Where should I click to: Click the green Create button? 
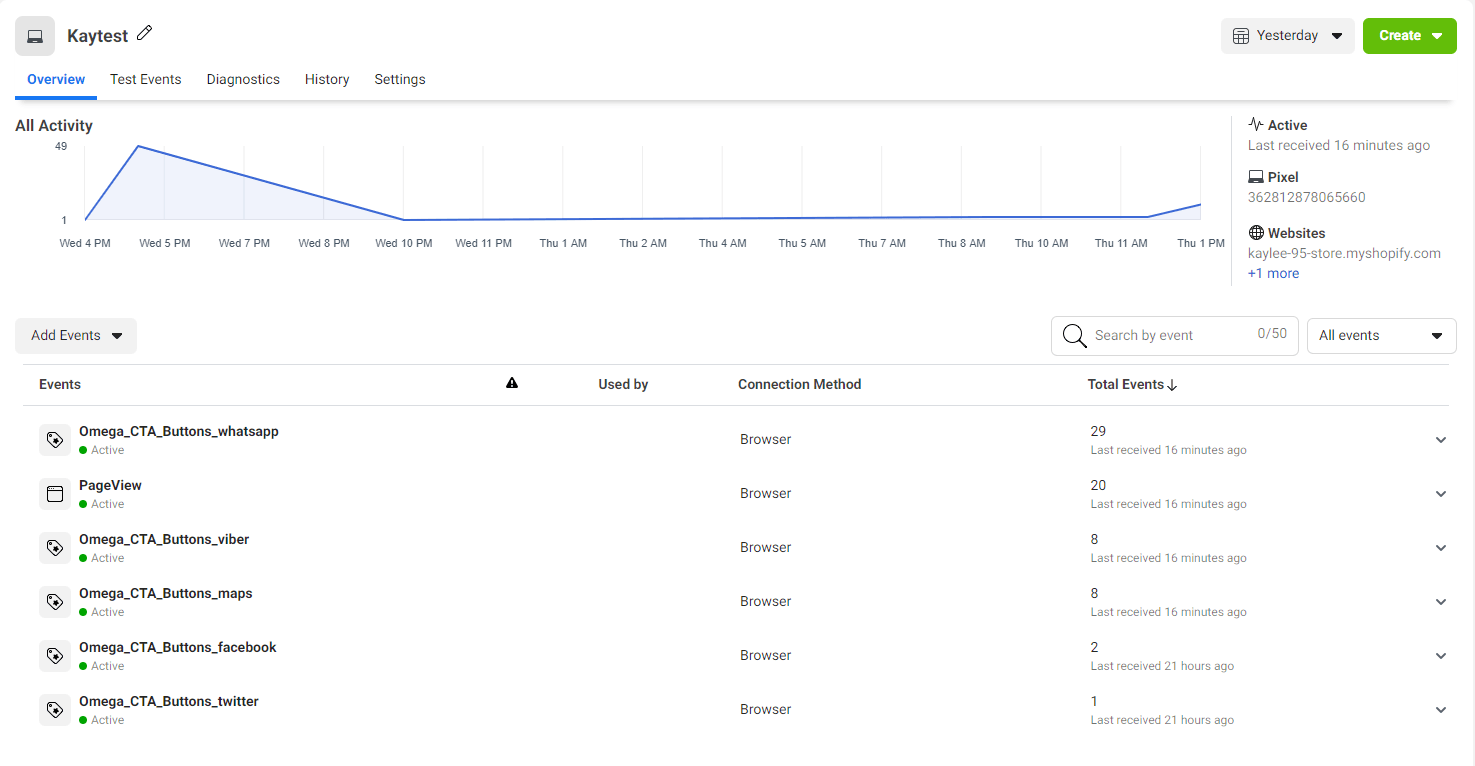tap(1409, 36)
